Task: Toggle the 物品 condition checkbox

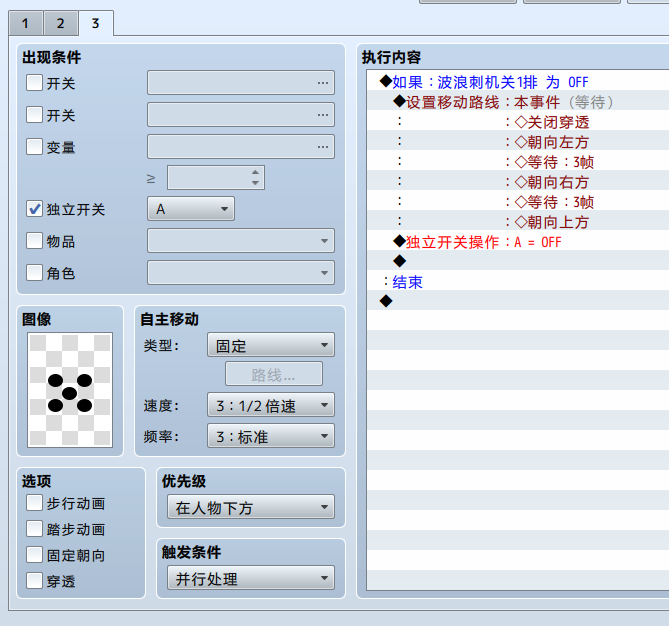Action: [x=34, y=241]
